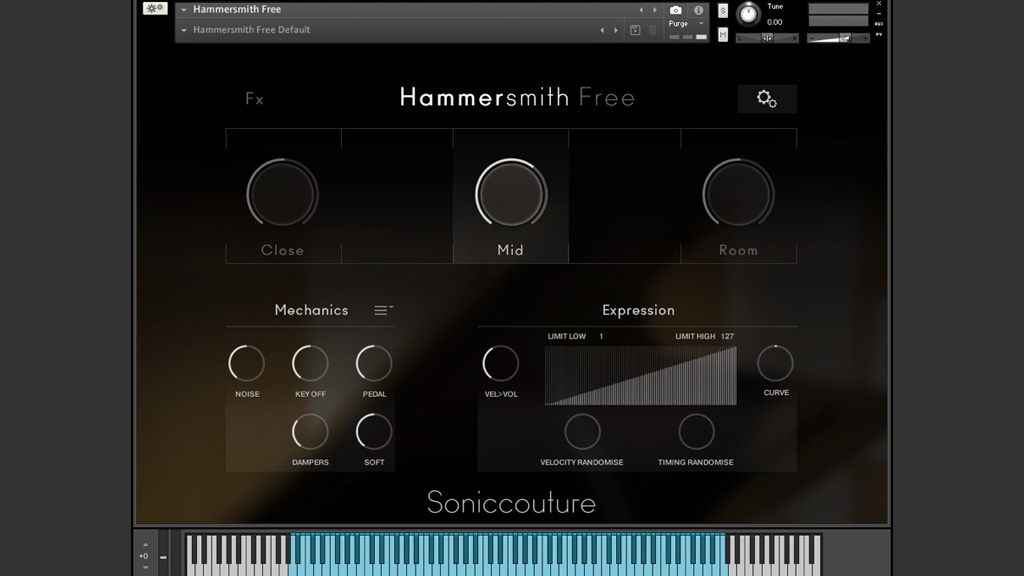Go to previous instrument arrow
Screen dimensions: 1024x576
coord(641,10)
